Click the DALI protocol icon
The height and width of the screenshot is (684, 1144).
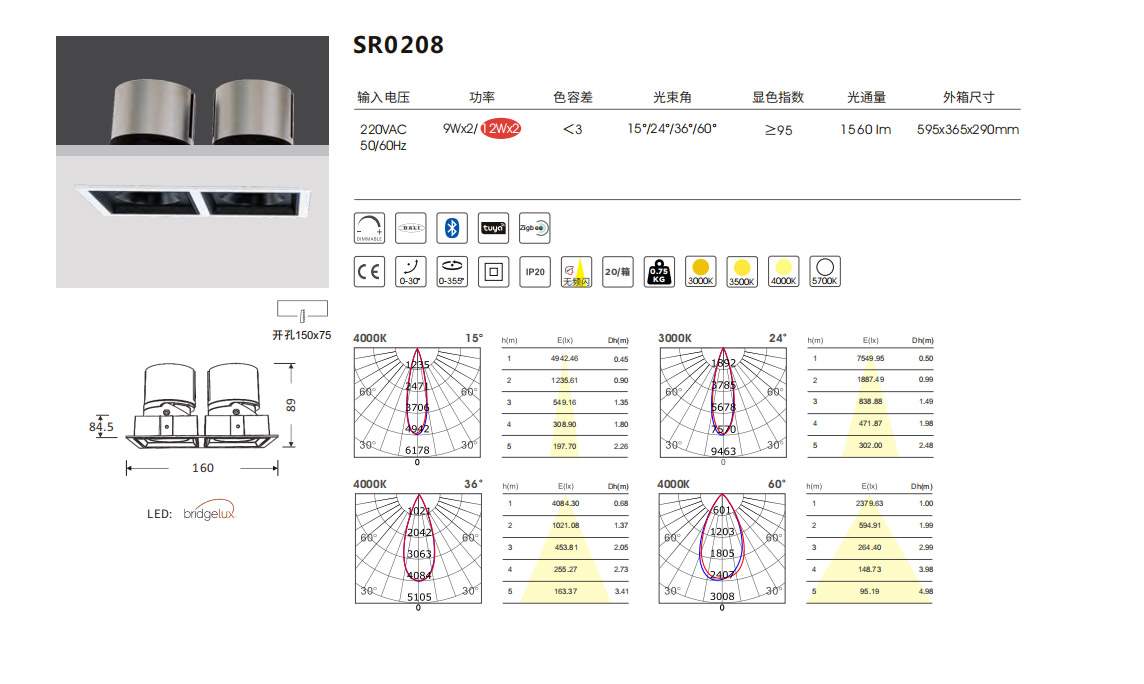(x=411, y=228)
